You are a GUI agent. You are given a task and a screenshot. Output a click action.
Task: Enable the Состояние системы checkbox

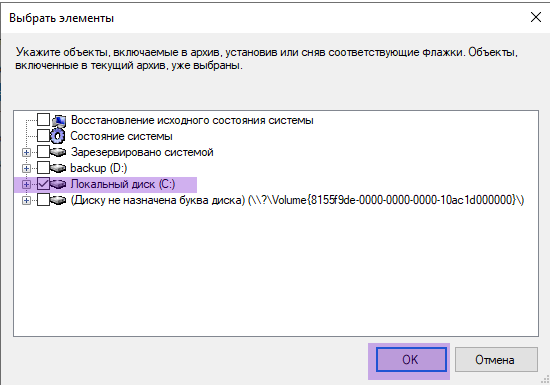[x=43, y=136]
